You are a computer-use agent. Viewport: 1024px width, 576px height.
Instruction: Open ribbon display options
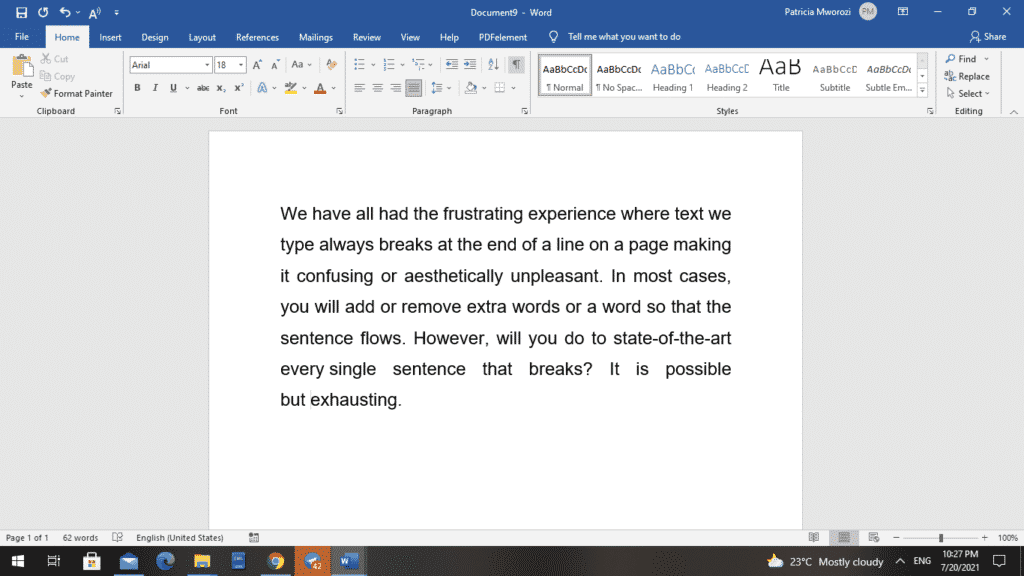903,12
